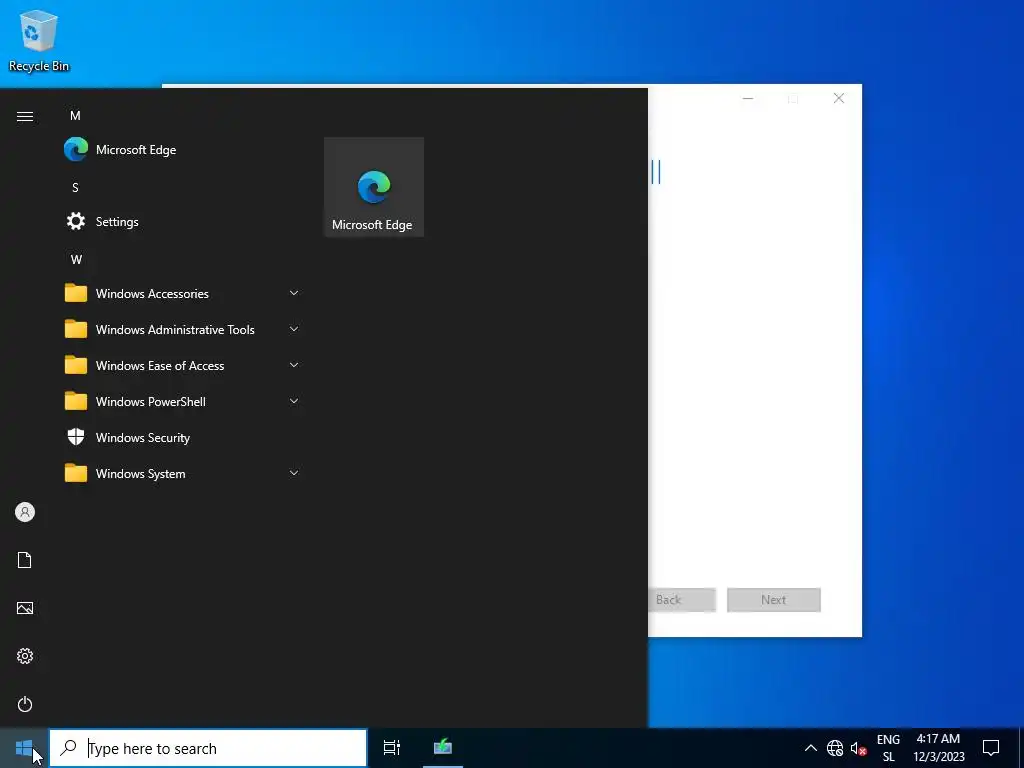Viewport: 1024px width, 768px height.
Task: Close the background window
Action: [x=839, y=99]
